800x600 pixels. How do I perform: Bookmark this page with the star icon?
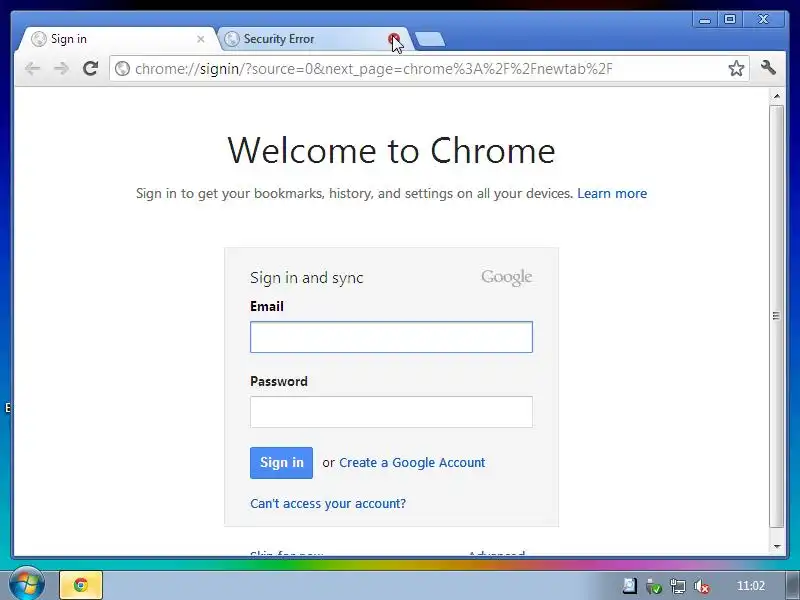[736, 68]
